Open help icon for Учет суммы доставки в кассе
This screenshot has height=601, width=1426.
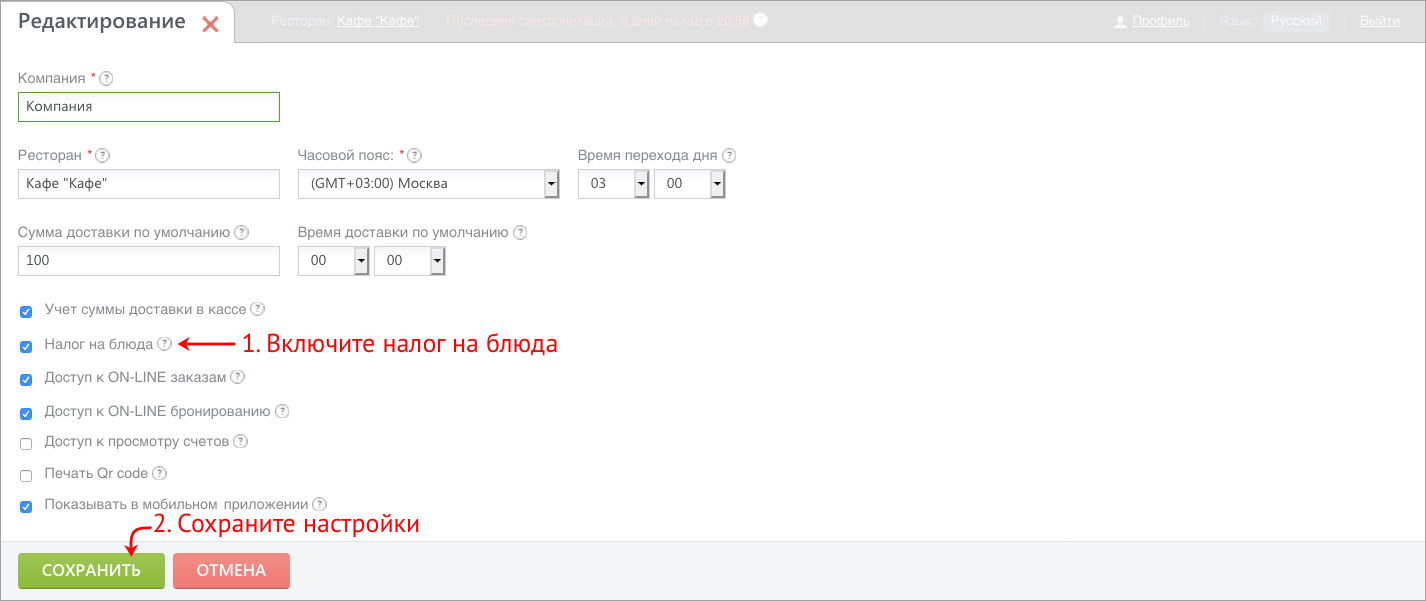[x=258, y=309]
